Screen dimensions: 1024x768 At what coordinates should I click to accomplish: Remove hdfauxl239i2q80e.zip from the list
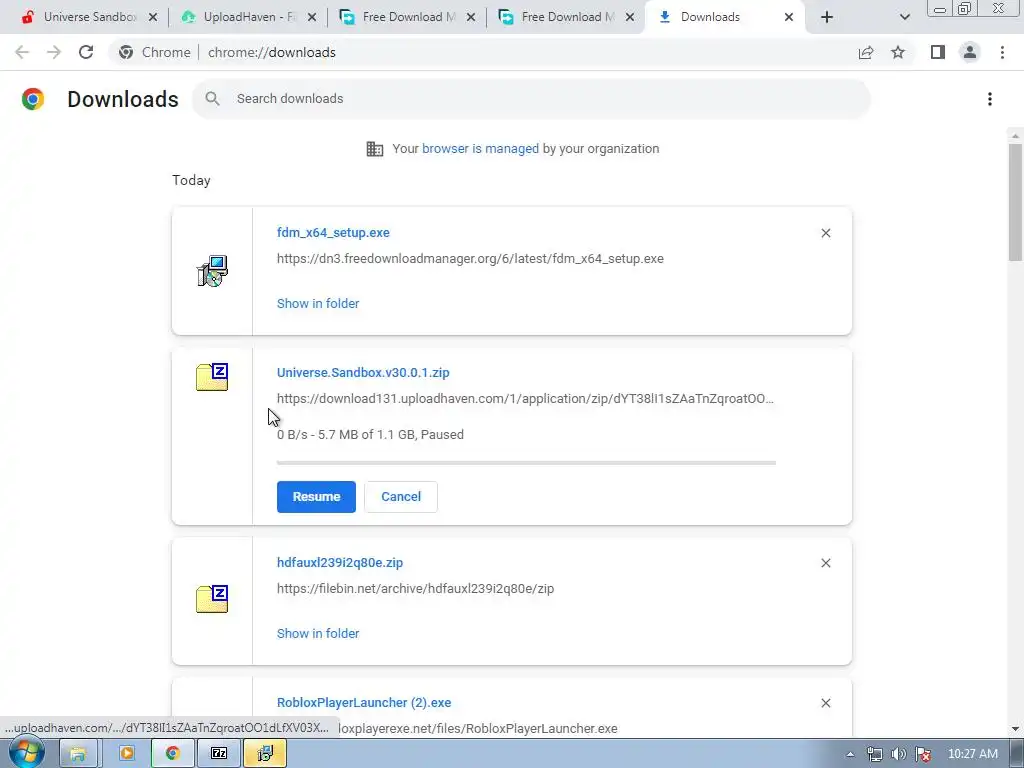coord(825,563)
